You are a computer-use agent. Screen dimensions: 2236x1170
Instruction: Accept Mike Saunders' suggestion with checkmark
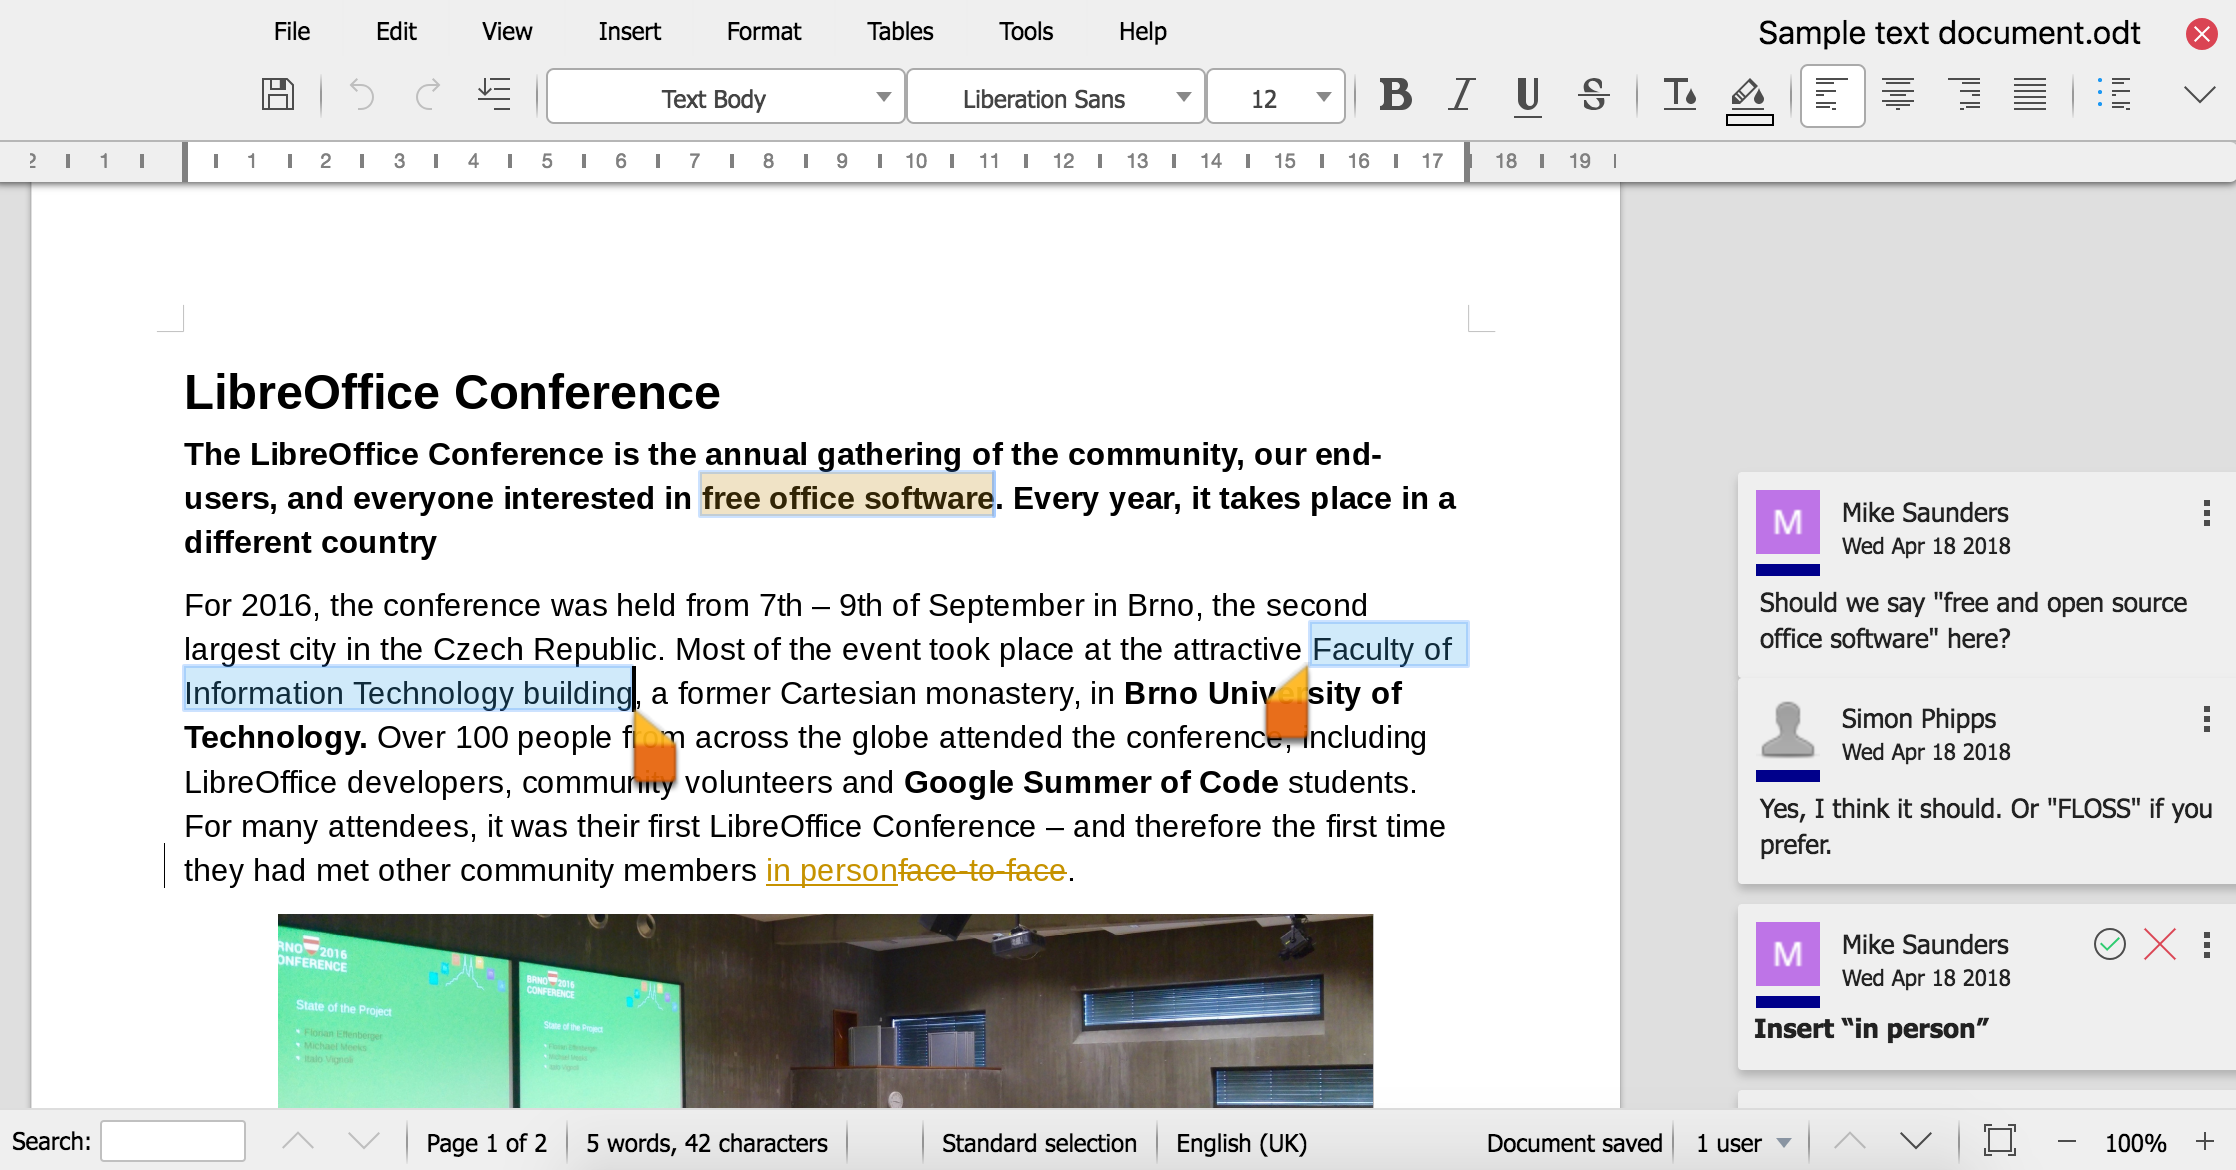pyautogui.click(x=2109, y=944)
